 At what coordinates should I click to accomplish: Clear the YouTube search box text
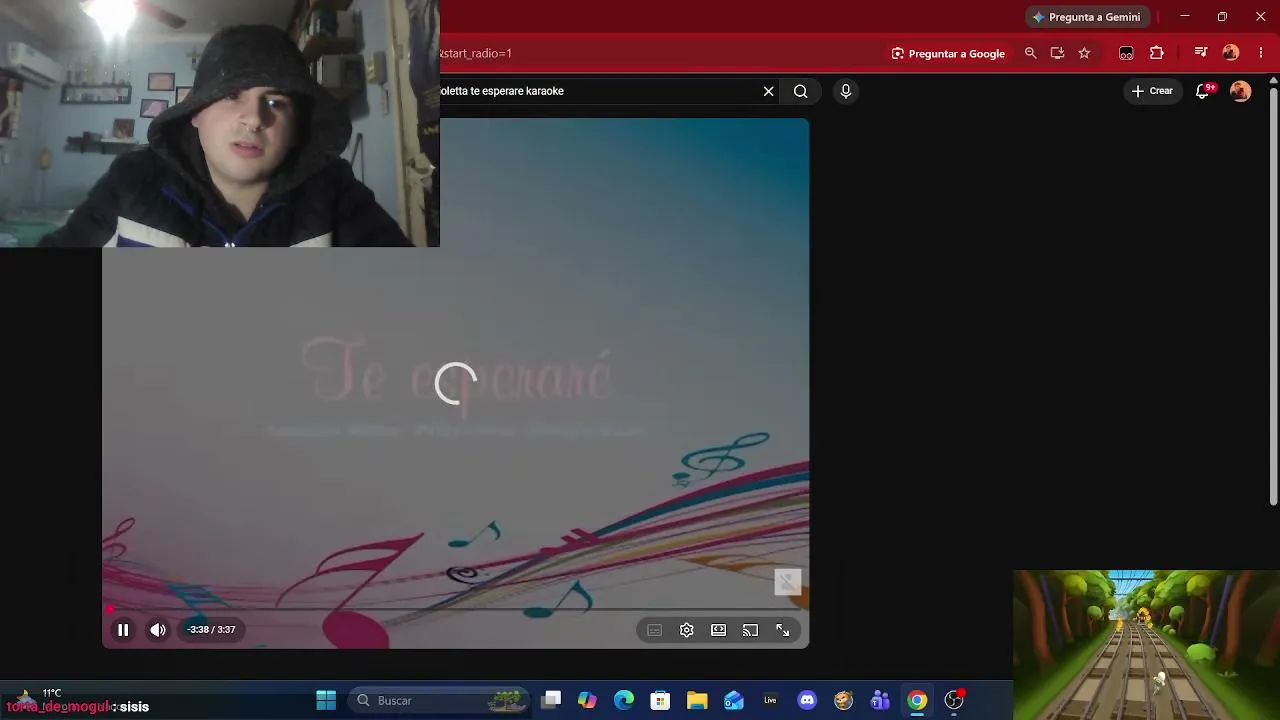[769, 91]
